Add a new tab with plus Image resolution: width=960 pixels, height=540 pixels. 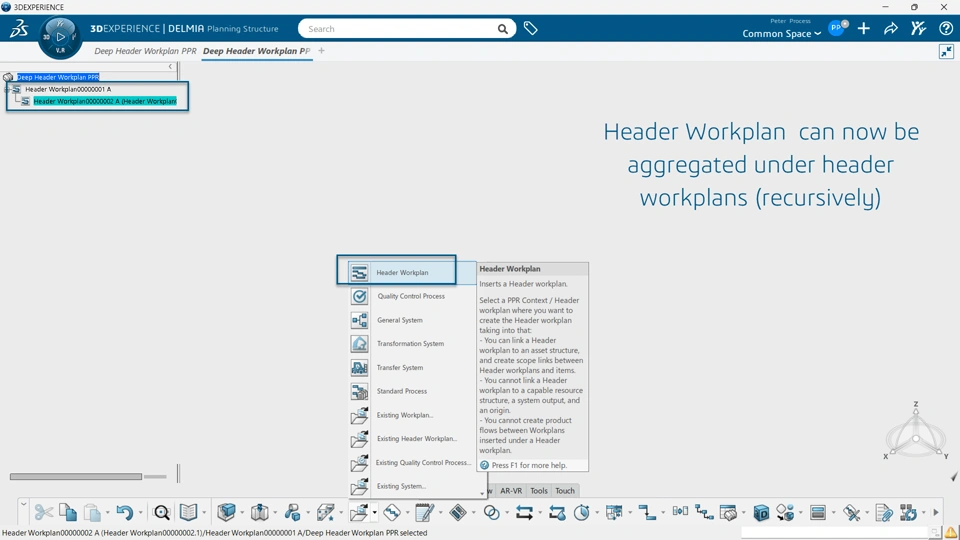click(321, 51)
